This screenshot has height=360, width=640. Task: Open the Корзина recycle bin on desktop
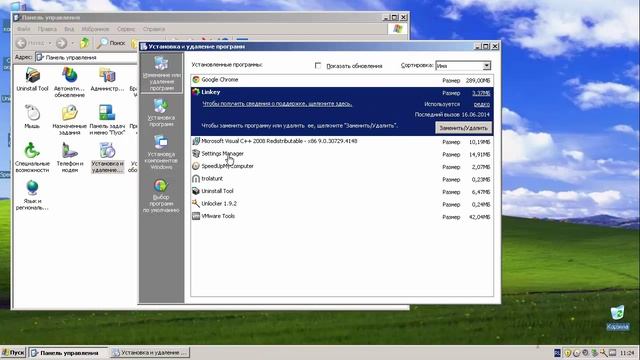point(618,318)
